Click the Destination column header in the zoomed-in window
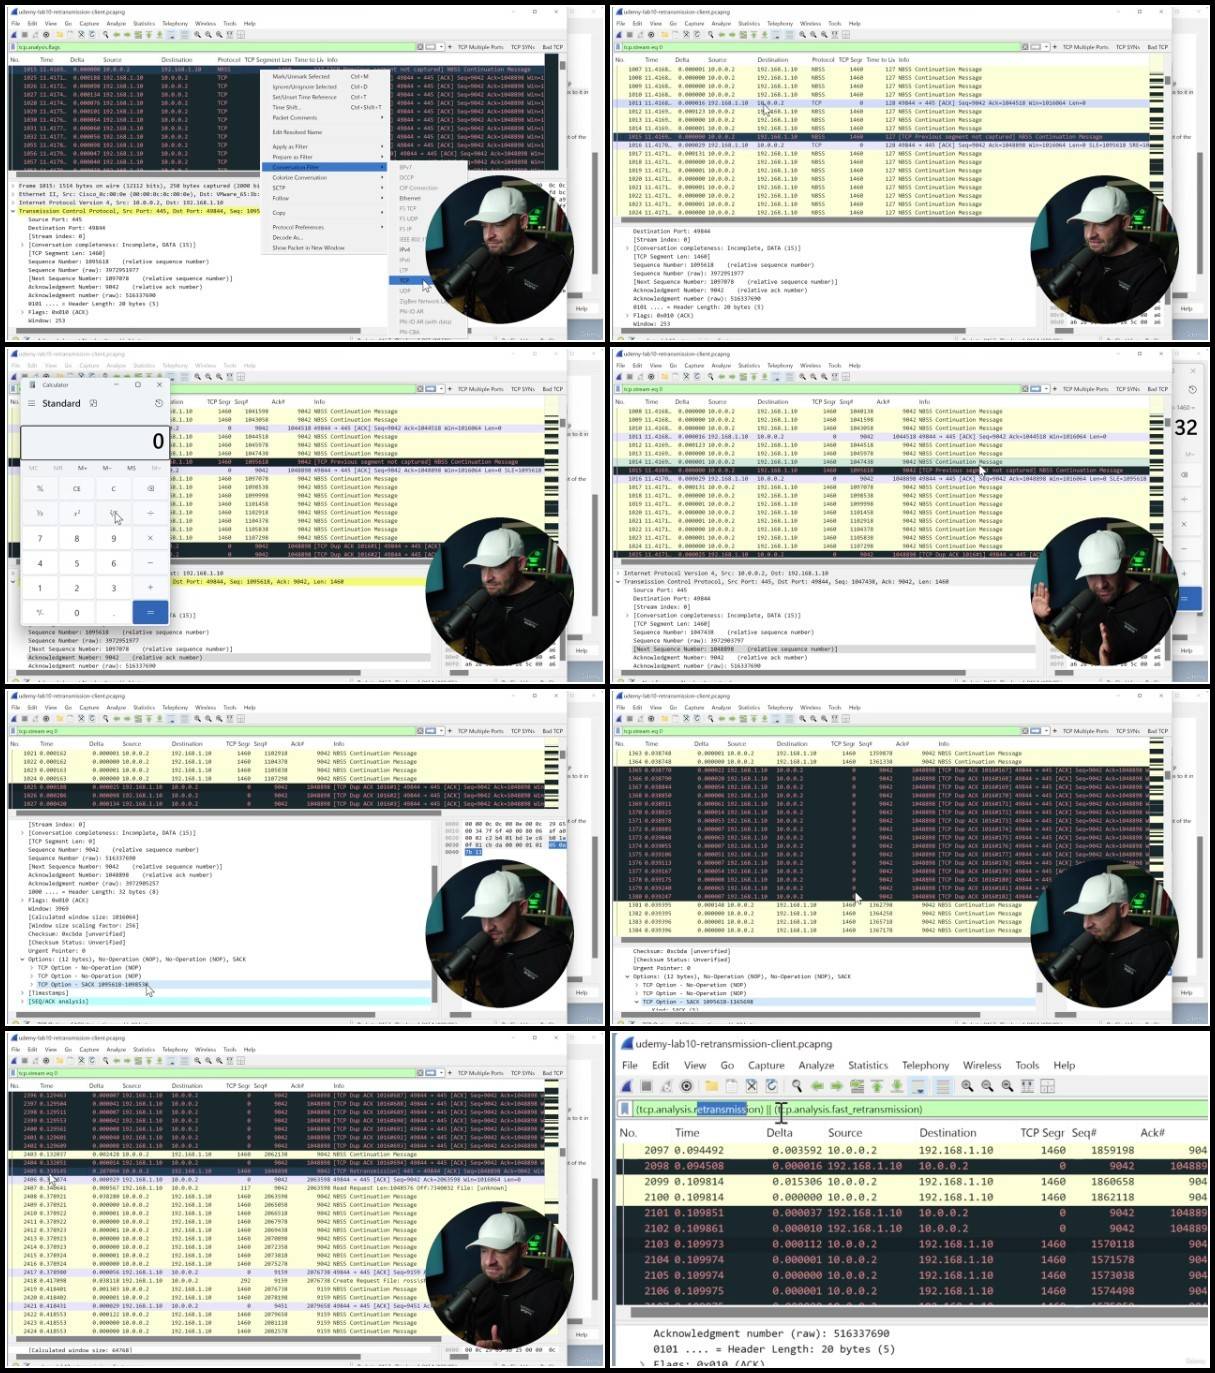Screen dimensions: 1215x1373 [x=948, y=1133]
